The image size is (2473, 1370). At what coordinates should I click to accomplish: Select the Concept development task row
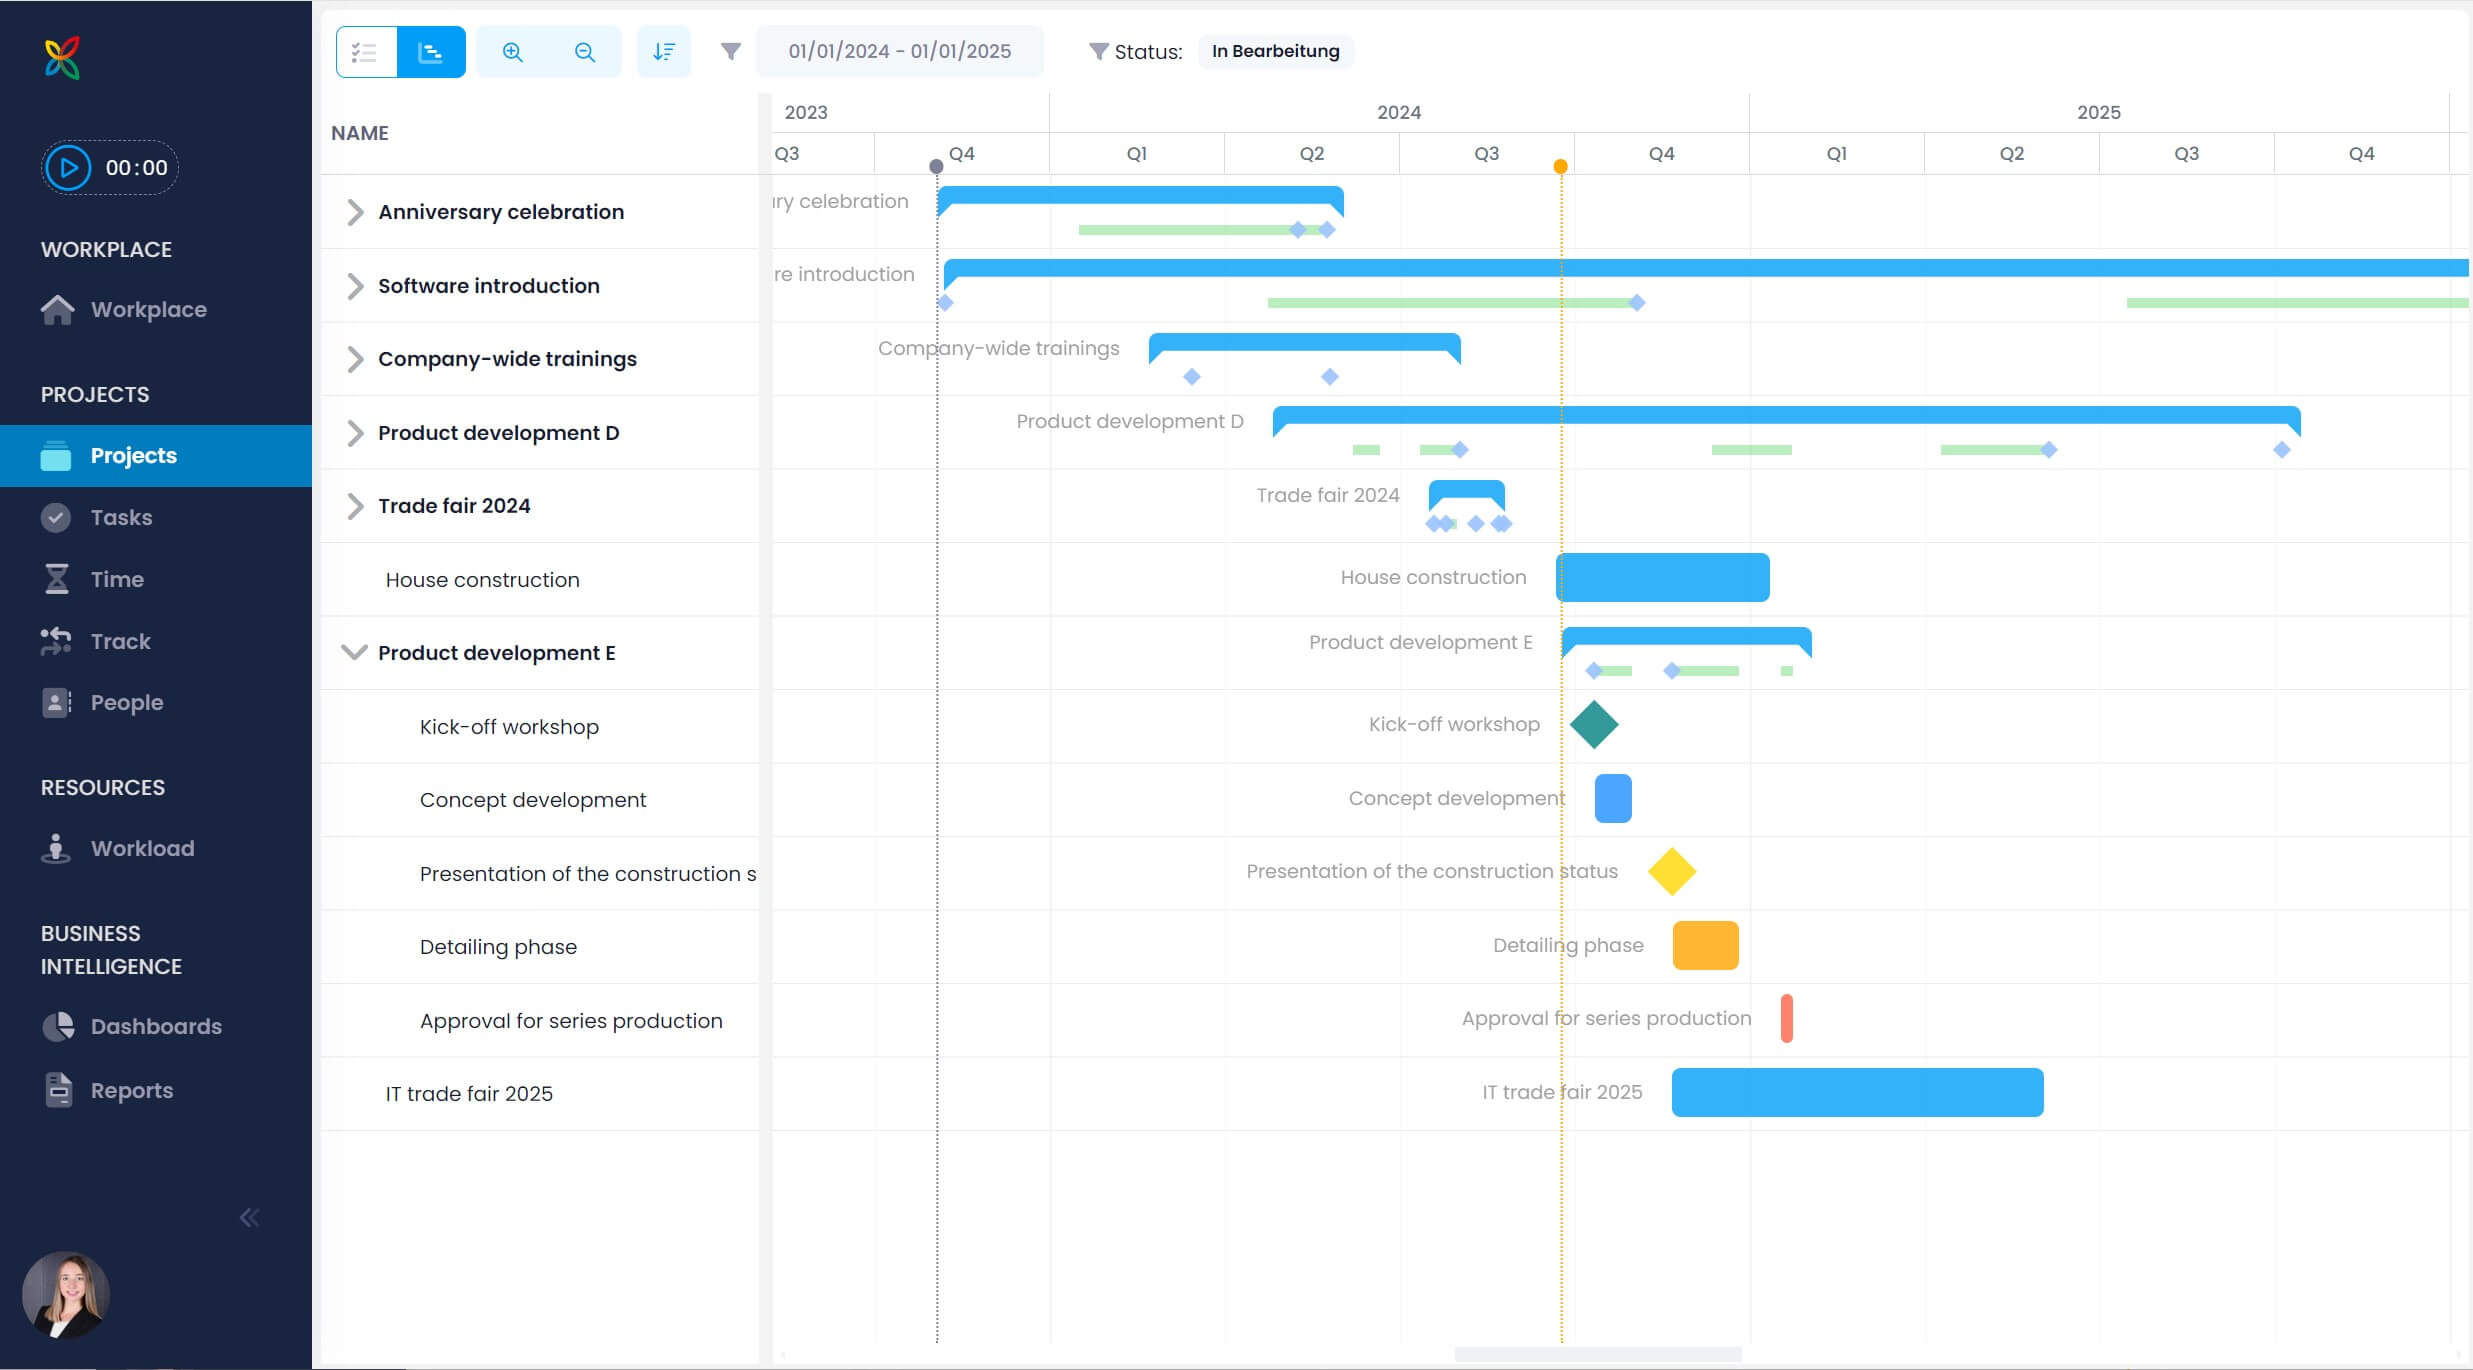click(x=540, y=800)
